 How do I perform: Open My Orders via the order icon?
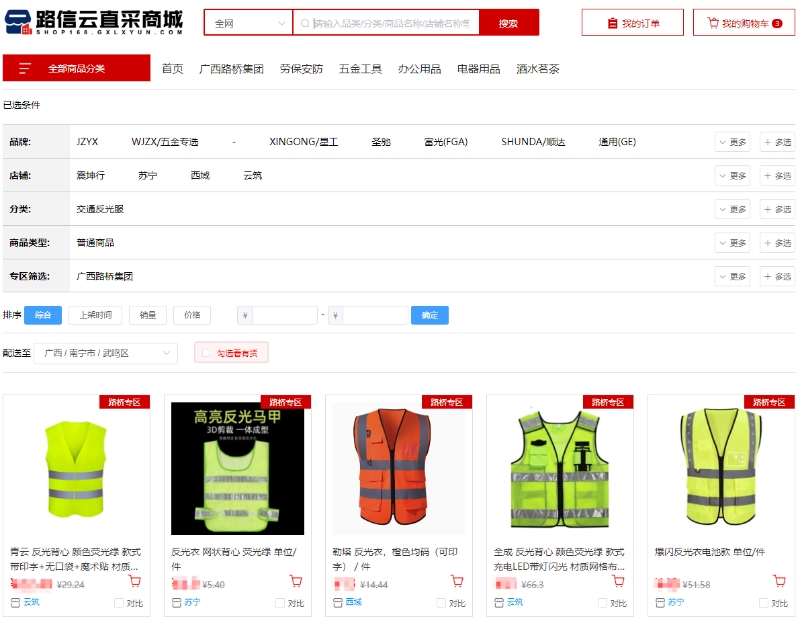634,22
